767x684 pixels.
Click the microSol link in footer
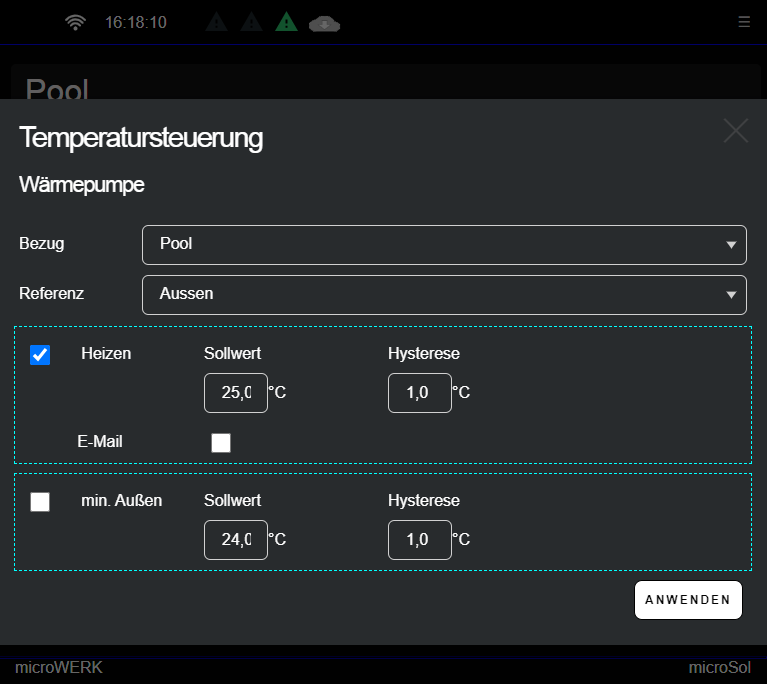click(x=720, y=667)
